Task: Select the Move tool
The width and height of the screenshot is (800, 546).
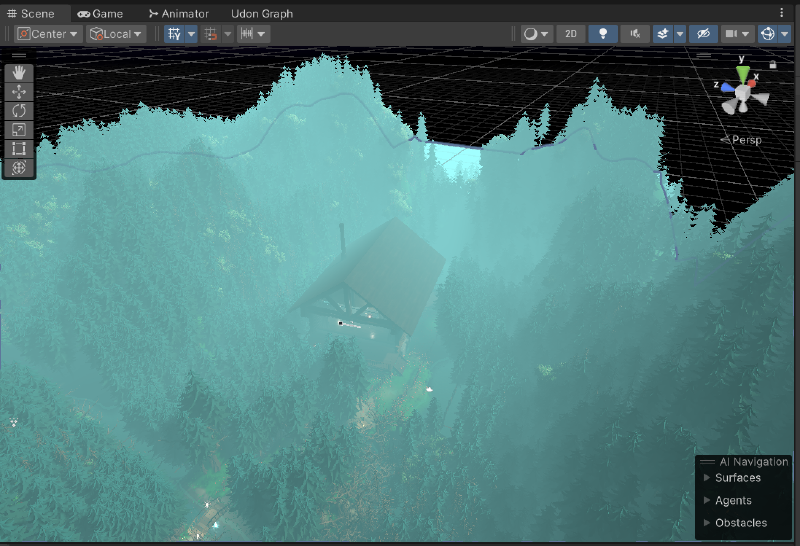Action: coord(20,92)
